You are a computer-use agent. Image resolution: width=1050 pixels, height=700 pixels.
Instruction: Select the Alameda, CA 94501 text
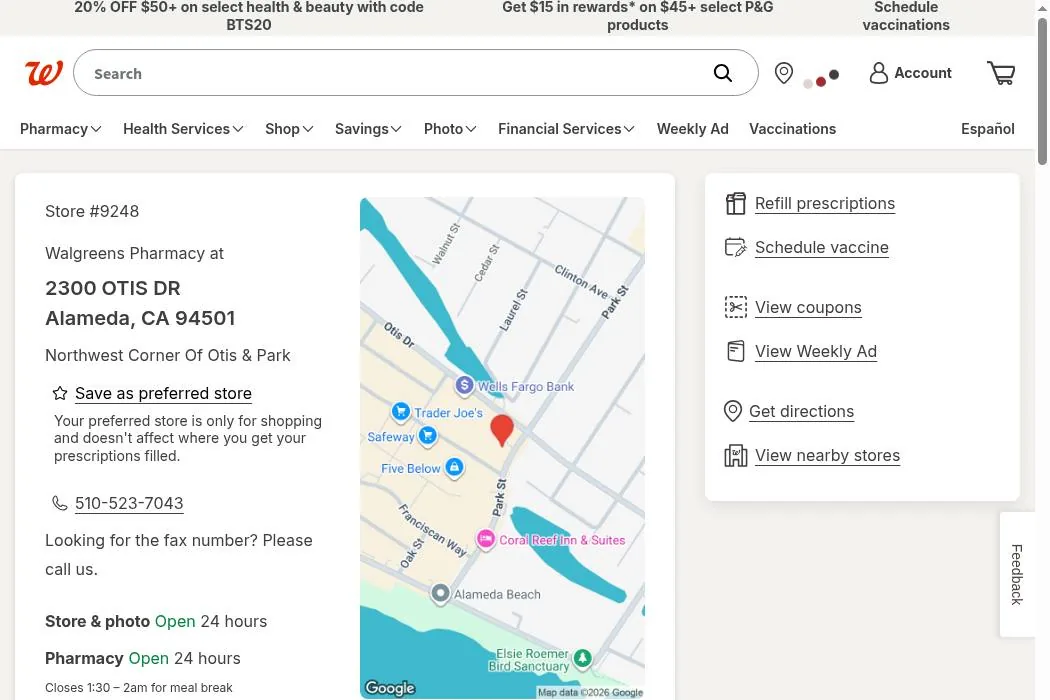click(140, 318)
